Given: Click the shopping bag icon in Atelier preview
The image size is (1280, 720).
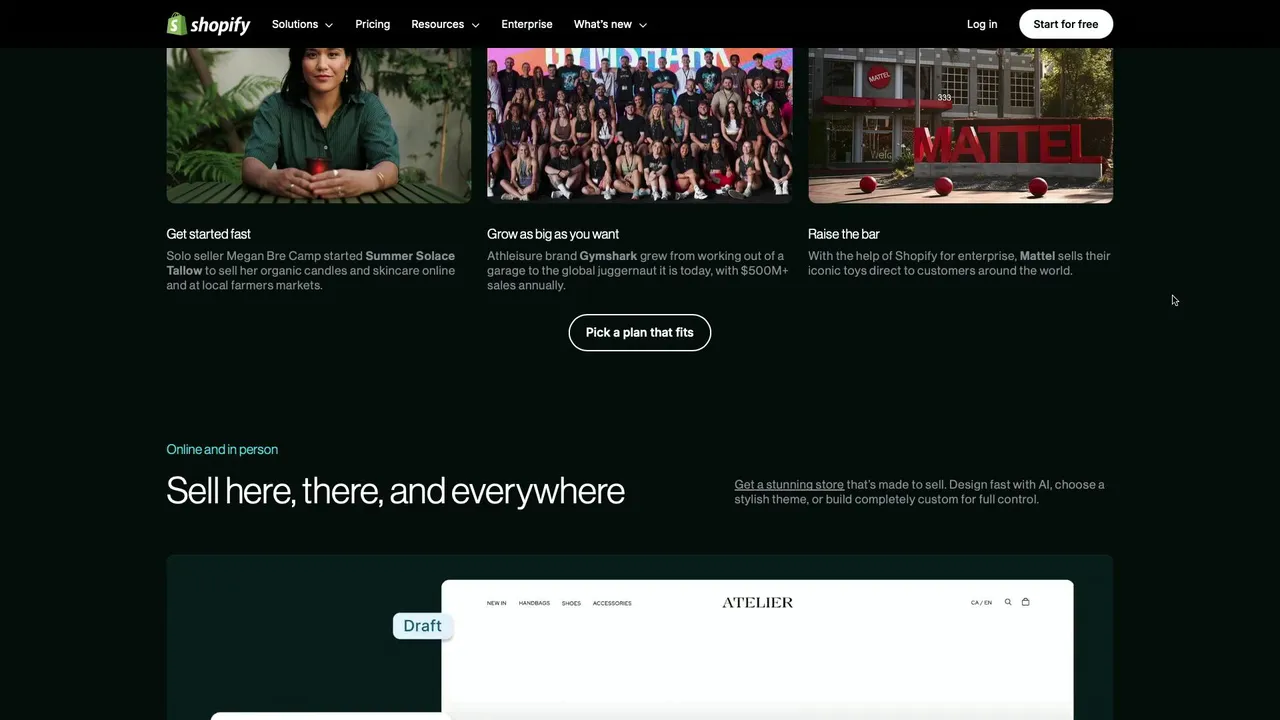Looking at the screenshot, I should click(x=1025, y=602).
